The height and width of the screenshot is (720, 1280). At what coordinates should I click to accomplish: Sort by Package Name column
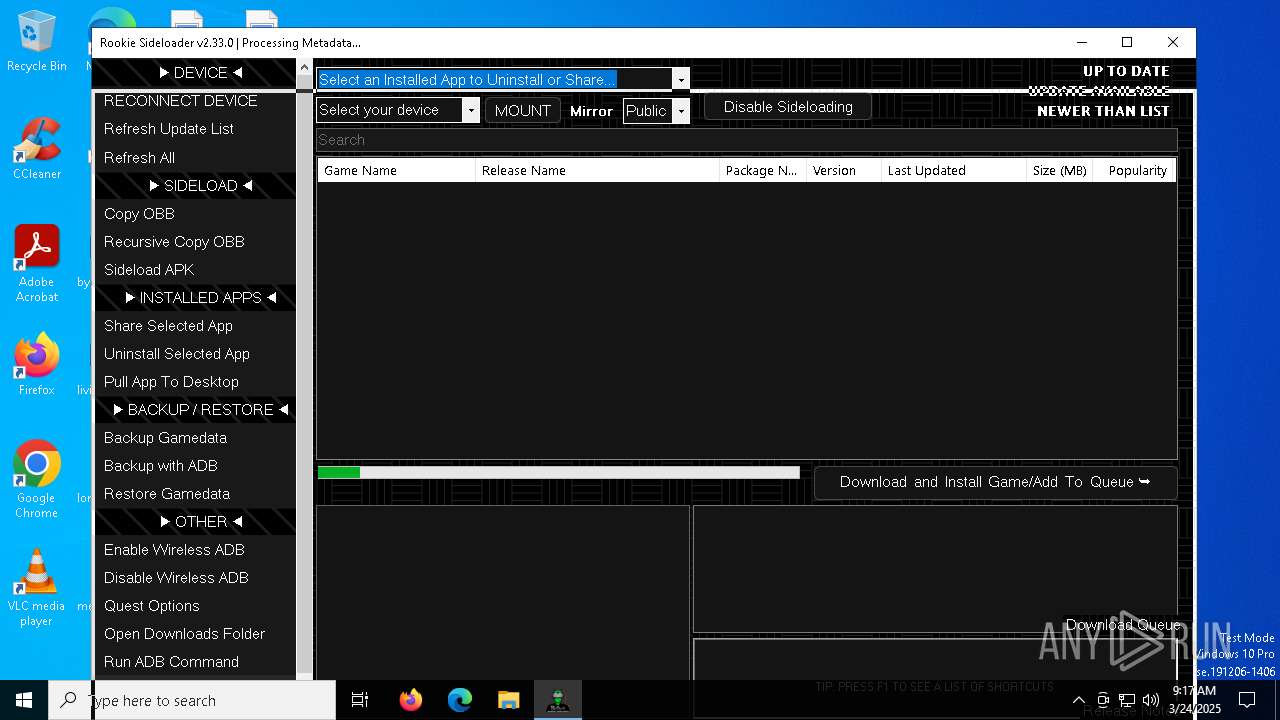pos(763,170)
